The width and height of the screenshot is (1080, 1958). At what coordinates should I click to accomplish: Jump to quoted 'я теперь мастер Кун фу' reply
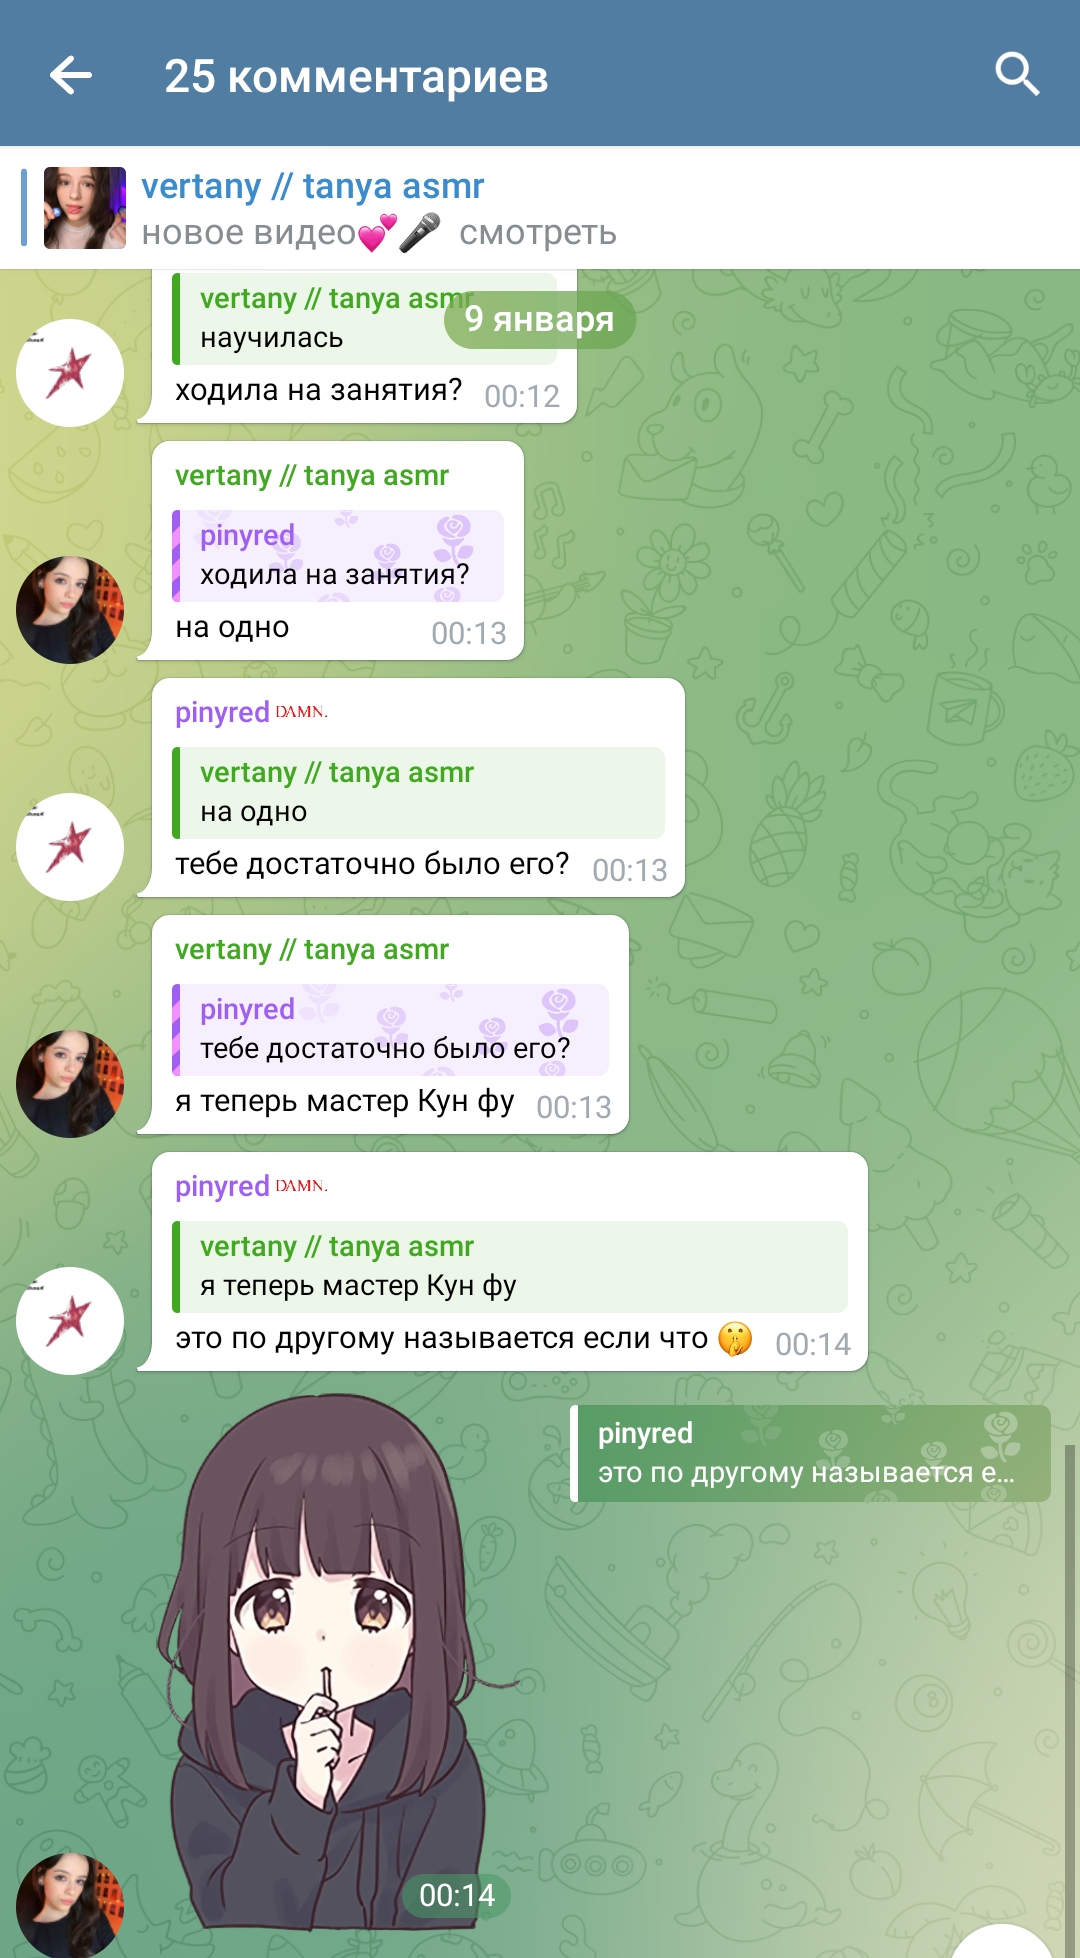coord(510,1267)
